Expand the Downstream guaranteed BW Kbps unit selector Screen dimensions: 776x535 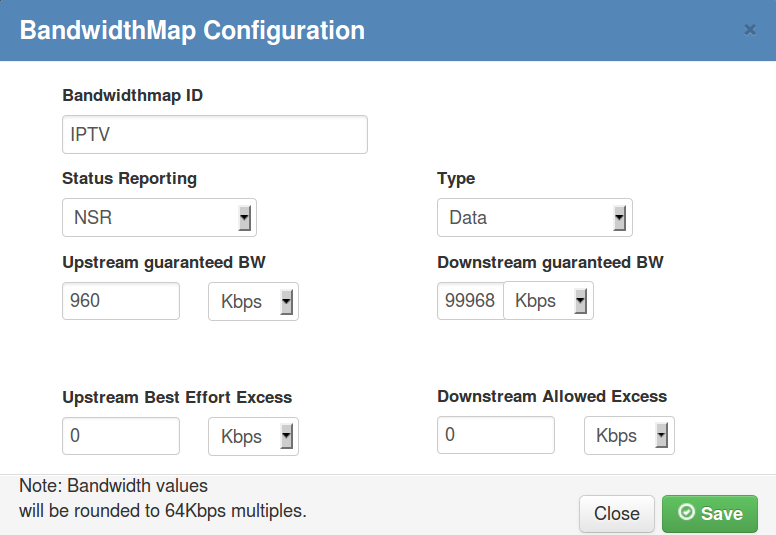point(548,301)
